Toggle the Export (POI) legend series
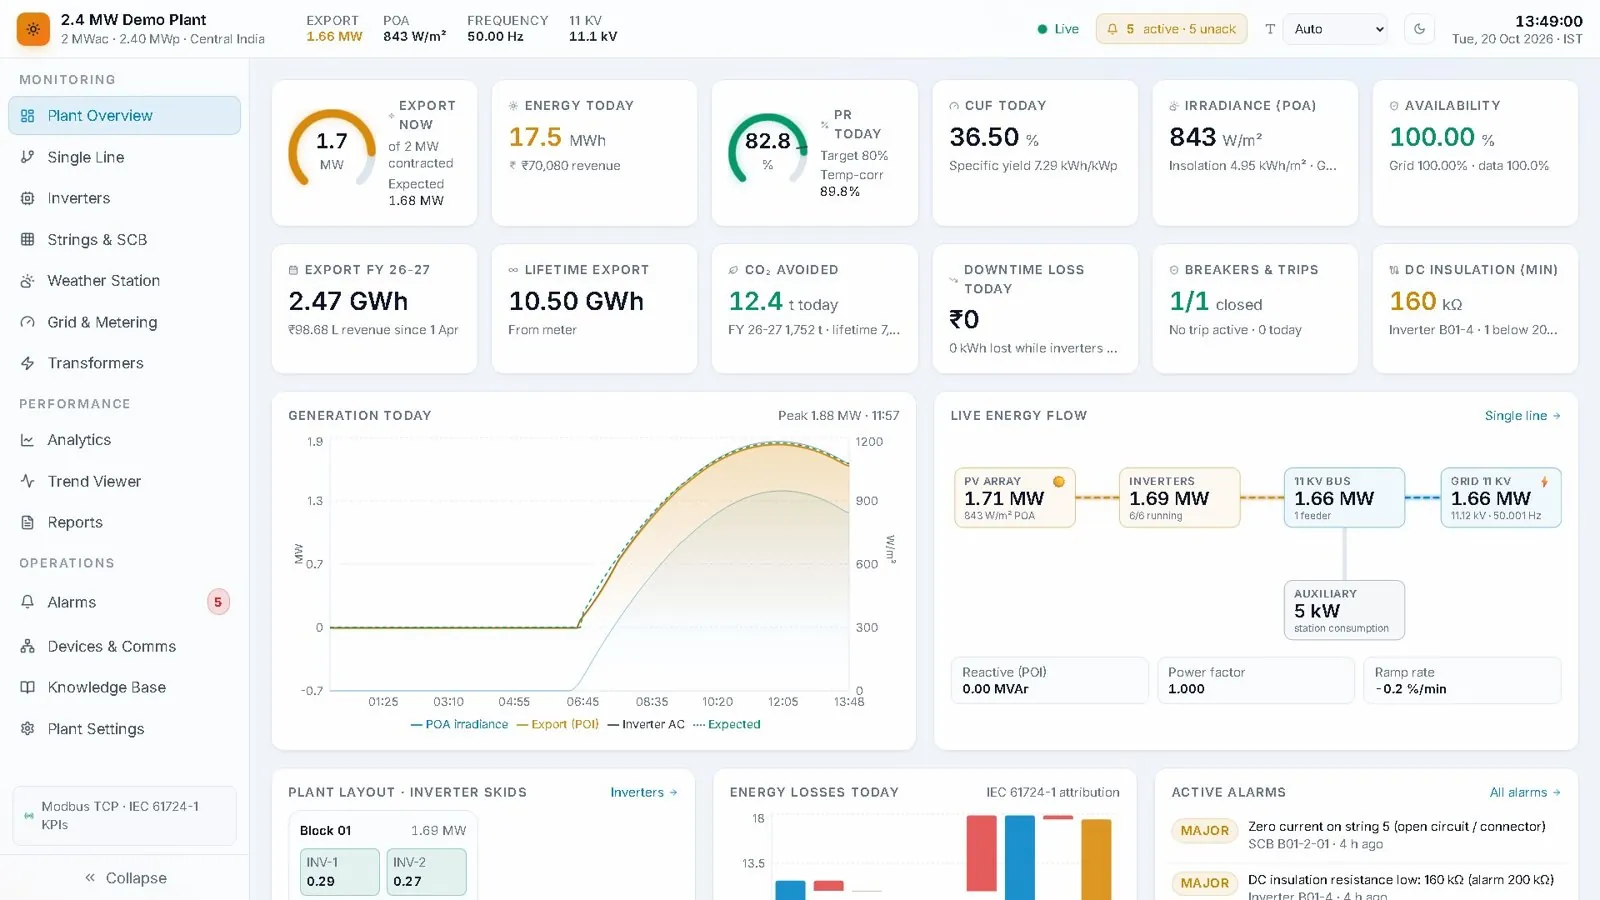This screenshot has height=900, width=1600. [558, 724]
